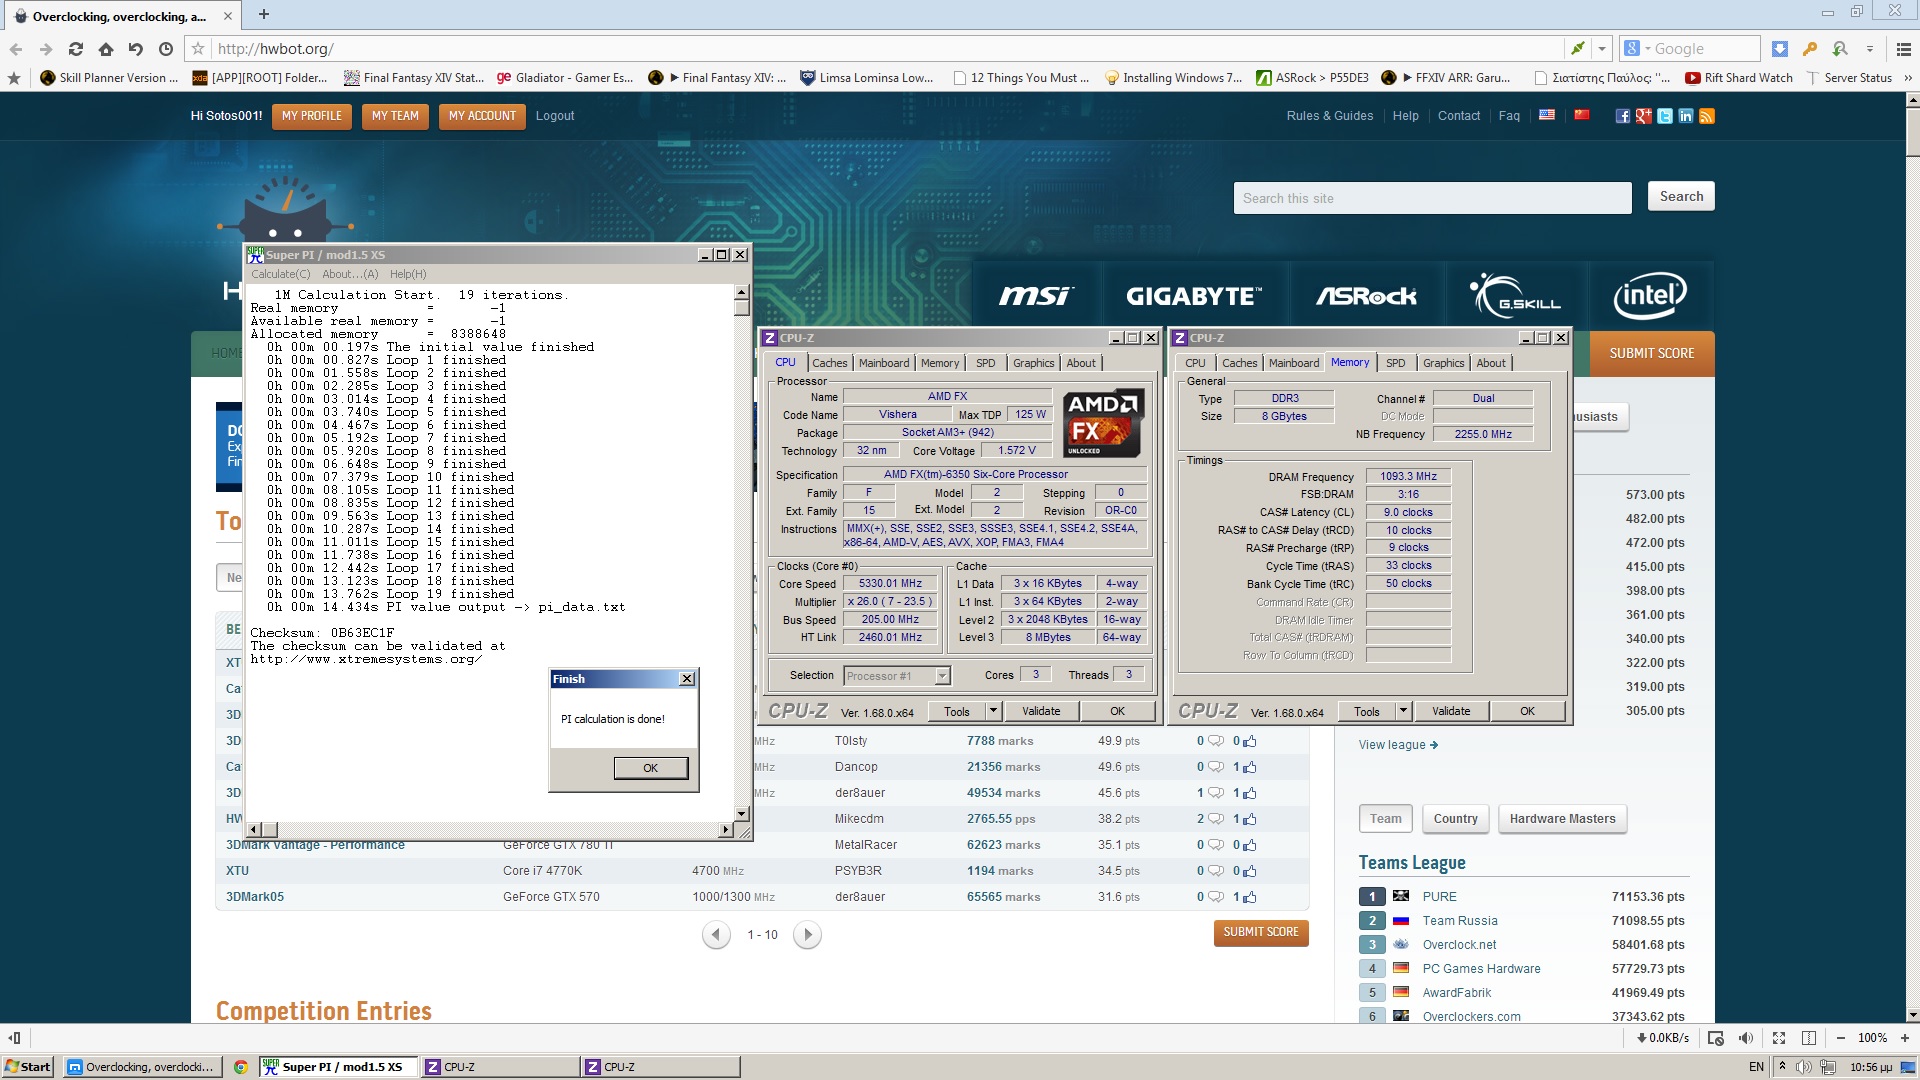Click the Chrome icon in the taskbar
Screen dimensions: 1920x1080
pyautogui.click(x=240, y=1067)
